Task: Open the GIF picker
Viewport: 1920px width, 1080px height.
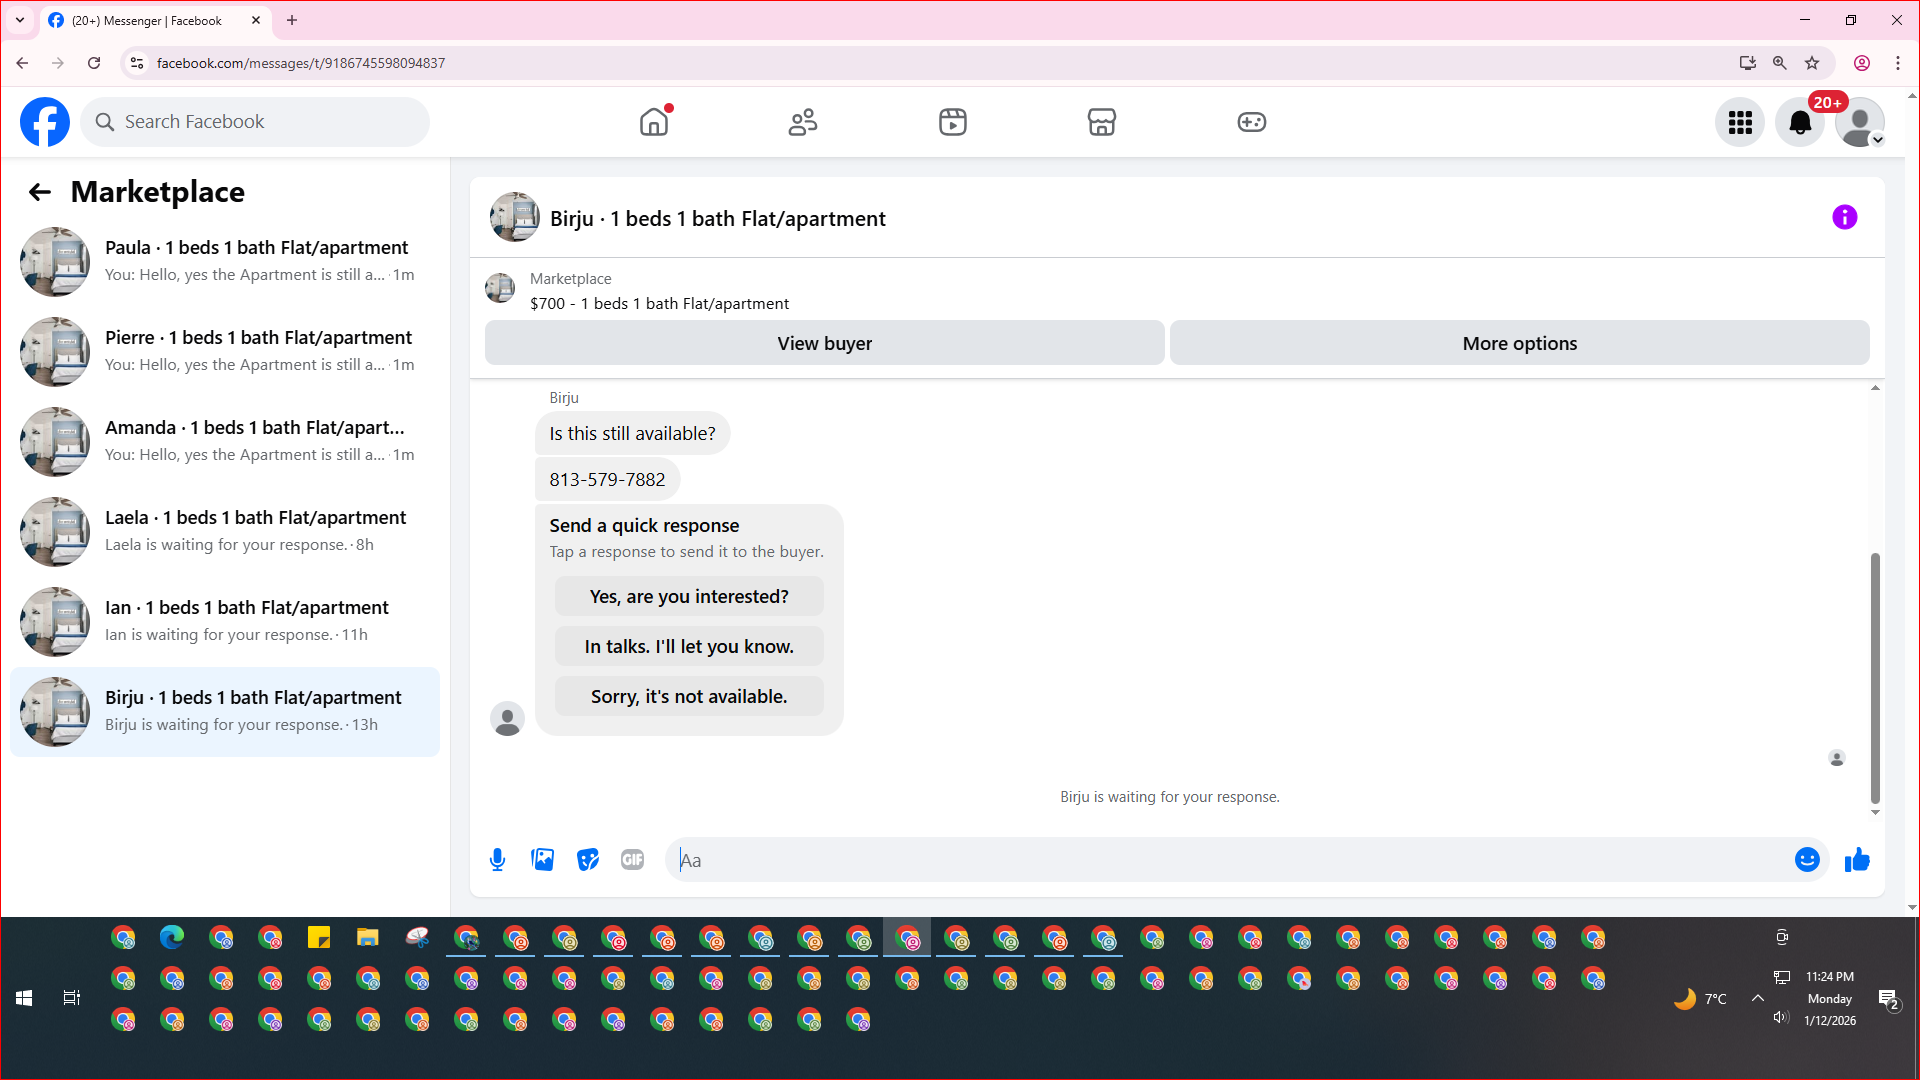Action: click(x=632, y=860)
